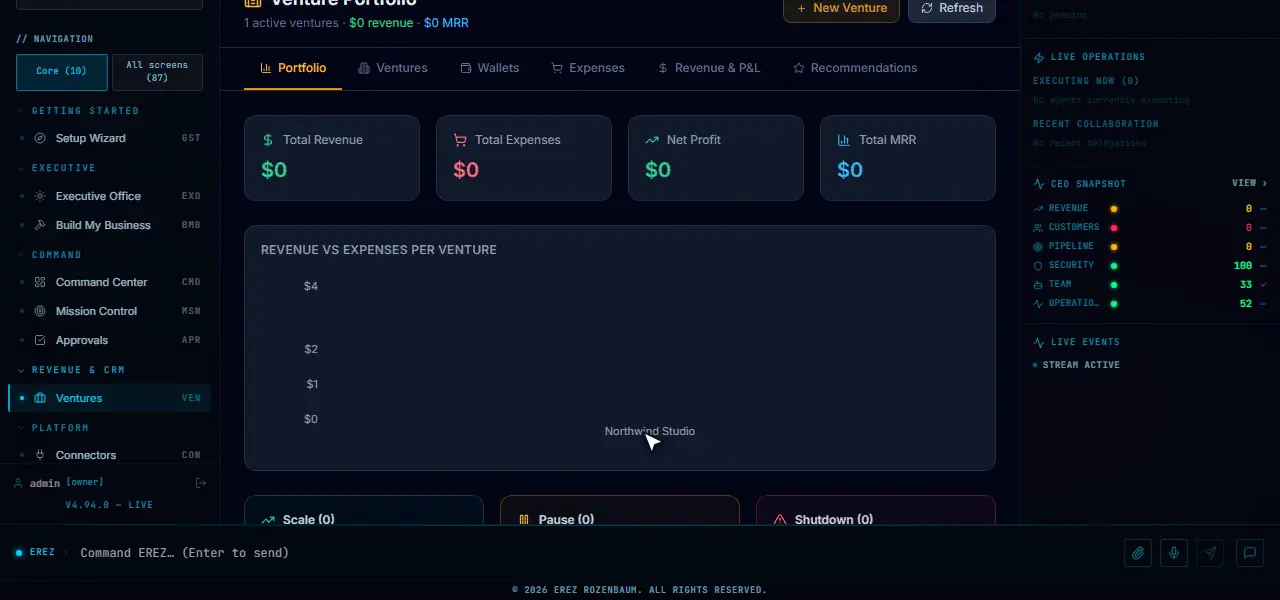Open the Recommendations tab
The width and height of the screenshot is (1280, 600).
(x=855, y=68)
